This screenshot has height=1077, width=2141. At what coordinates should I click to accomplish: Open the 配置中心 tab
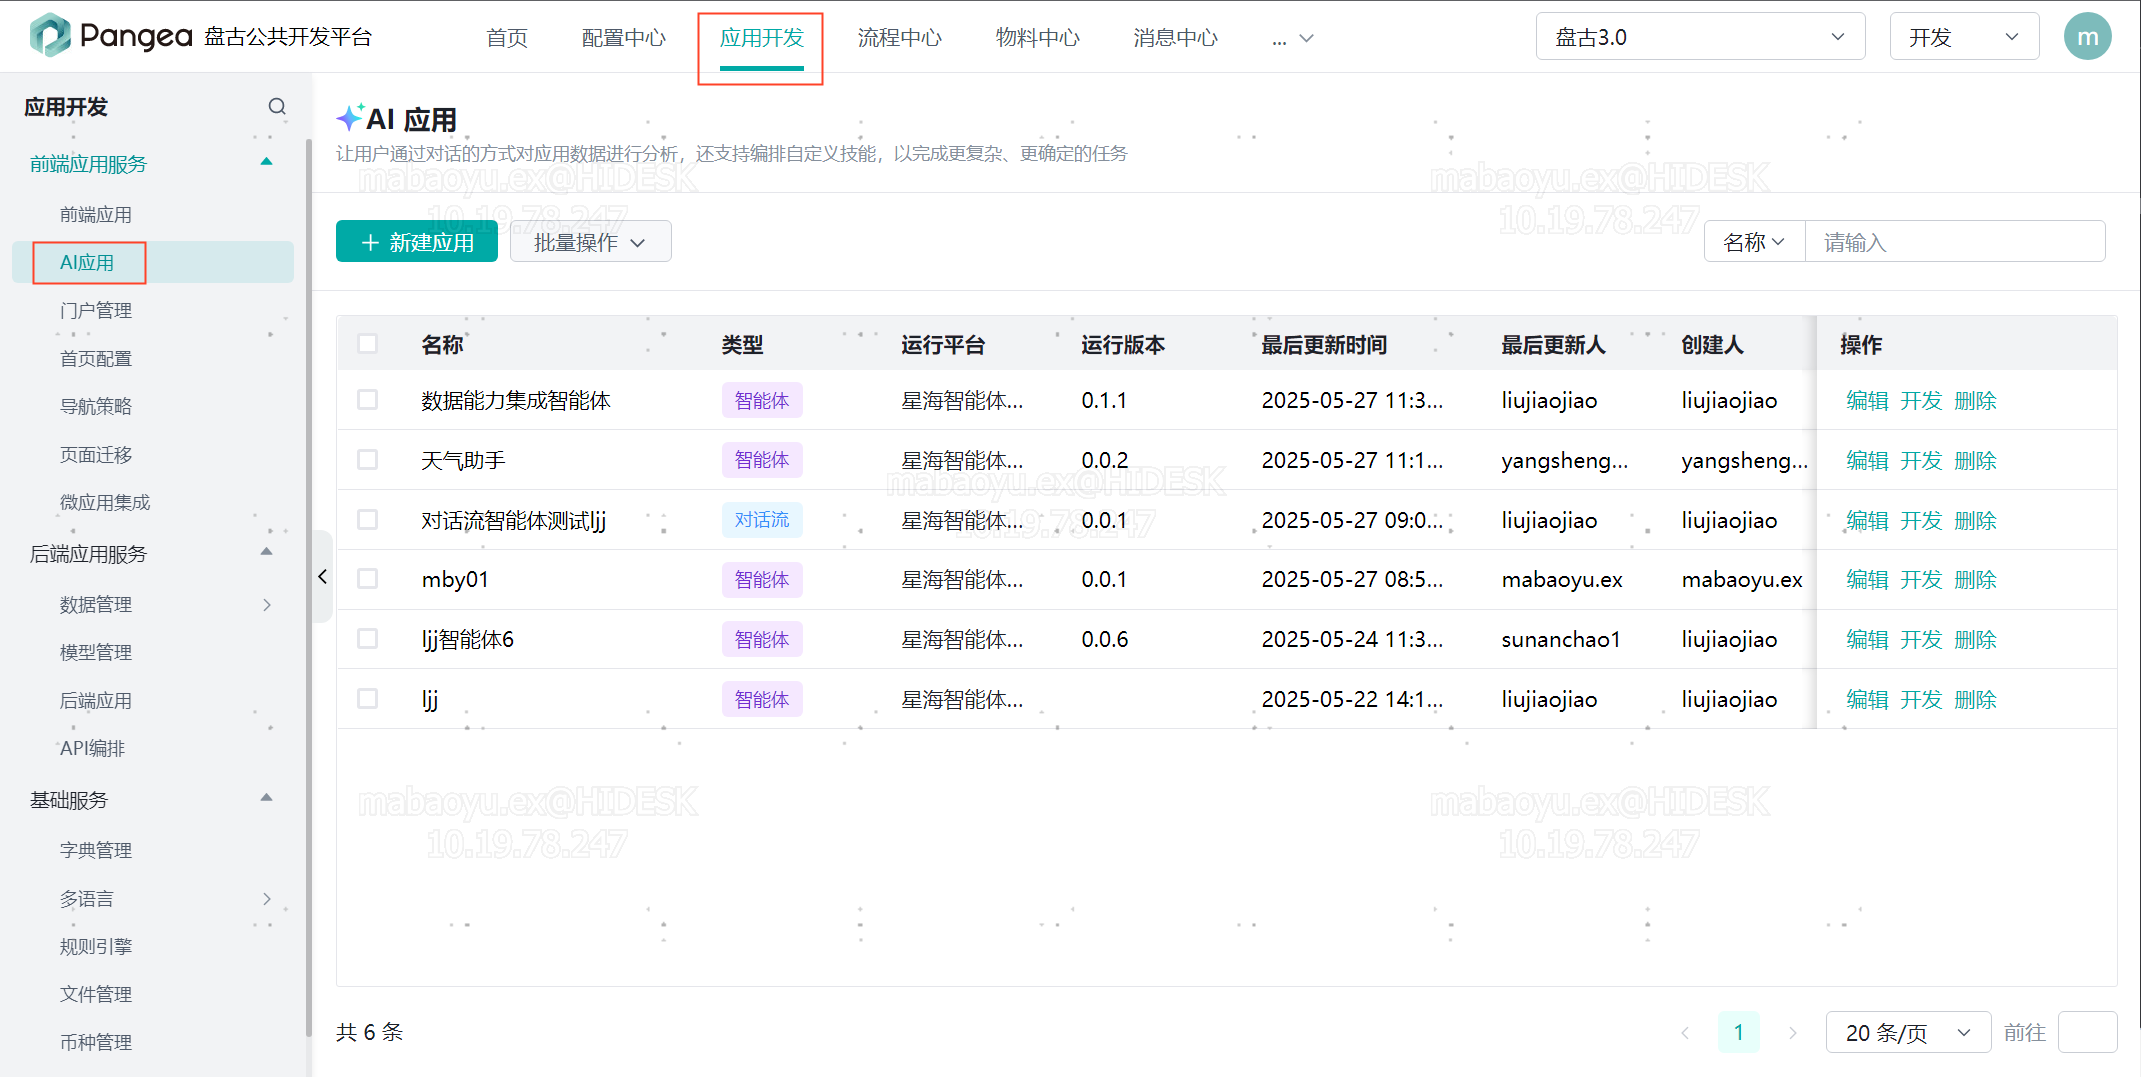[x=623, y=37]
